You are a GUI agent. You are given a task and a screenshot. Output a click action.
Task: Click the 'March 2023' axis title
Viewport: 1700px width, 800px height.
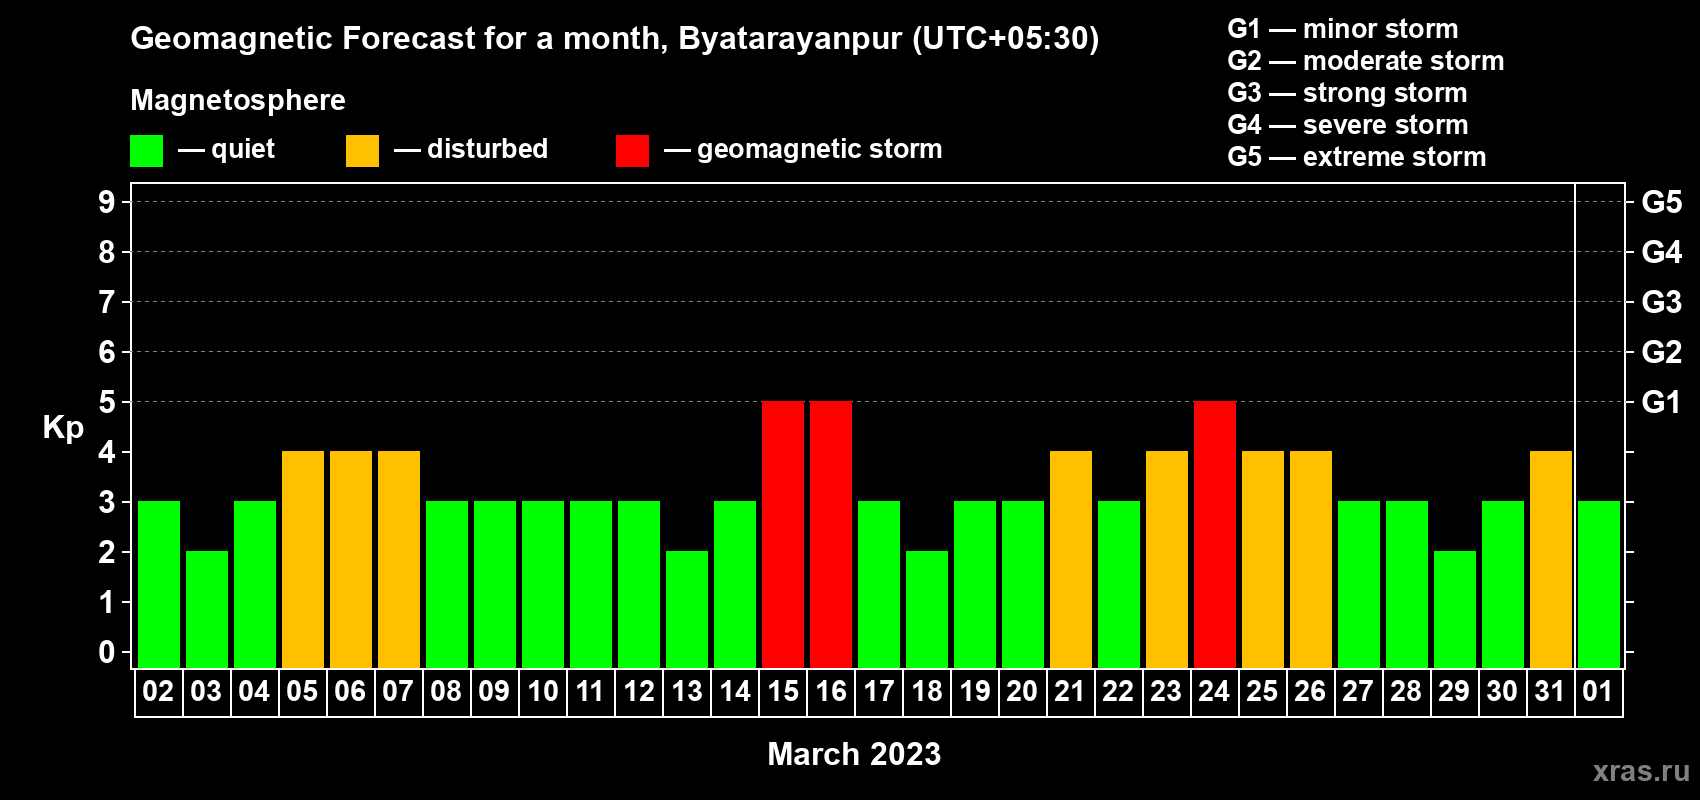coord(854,754)
